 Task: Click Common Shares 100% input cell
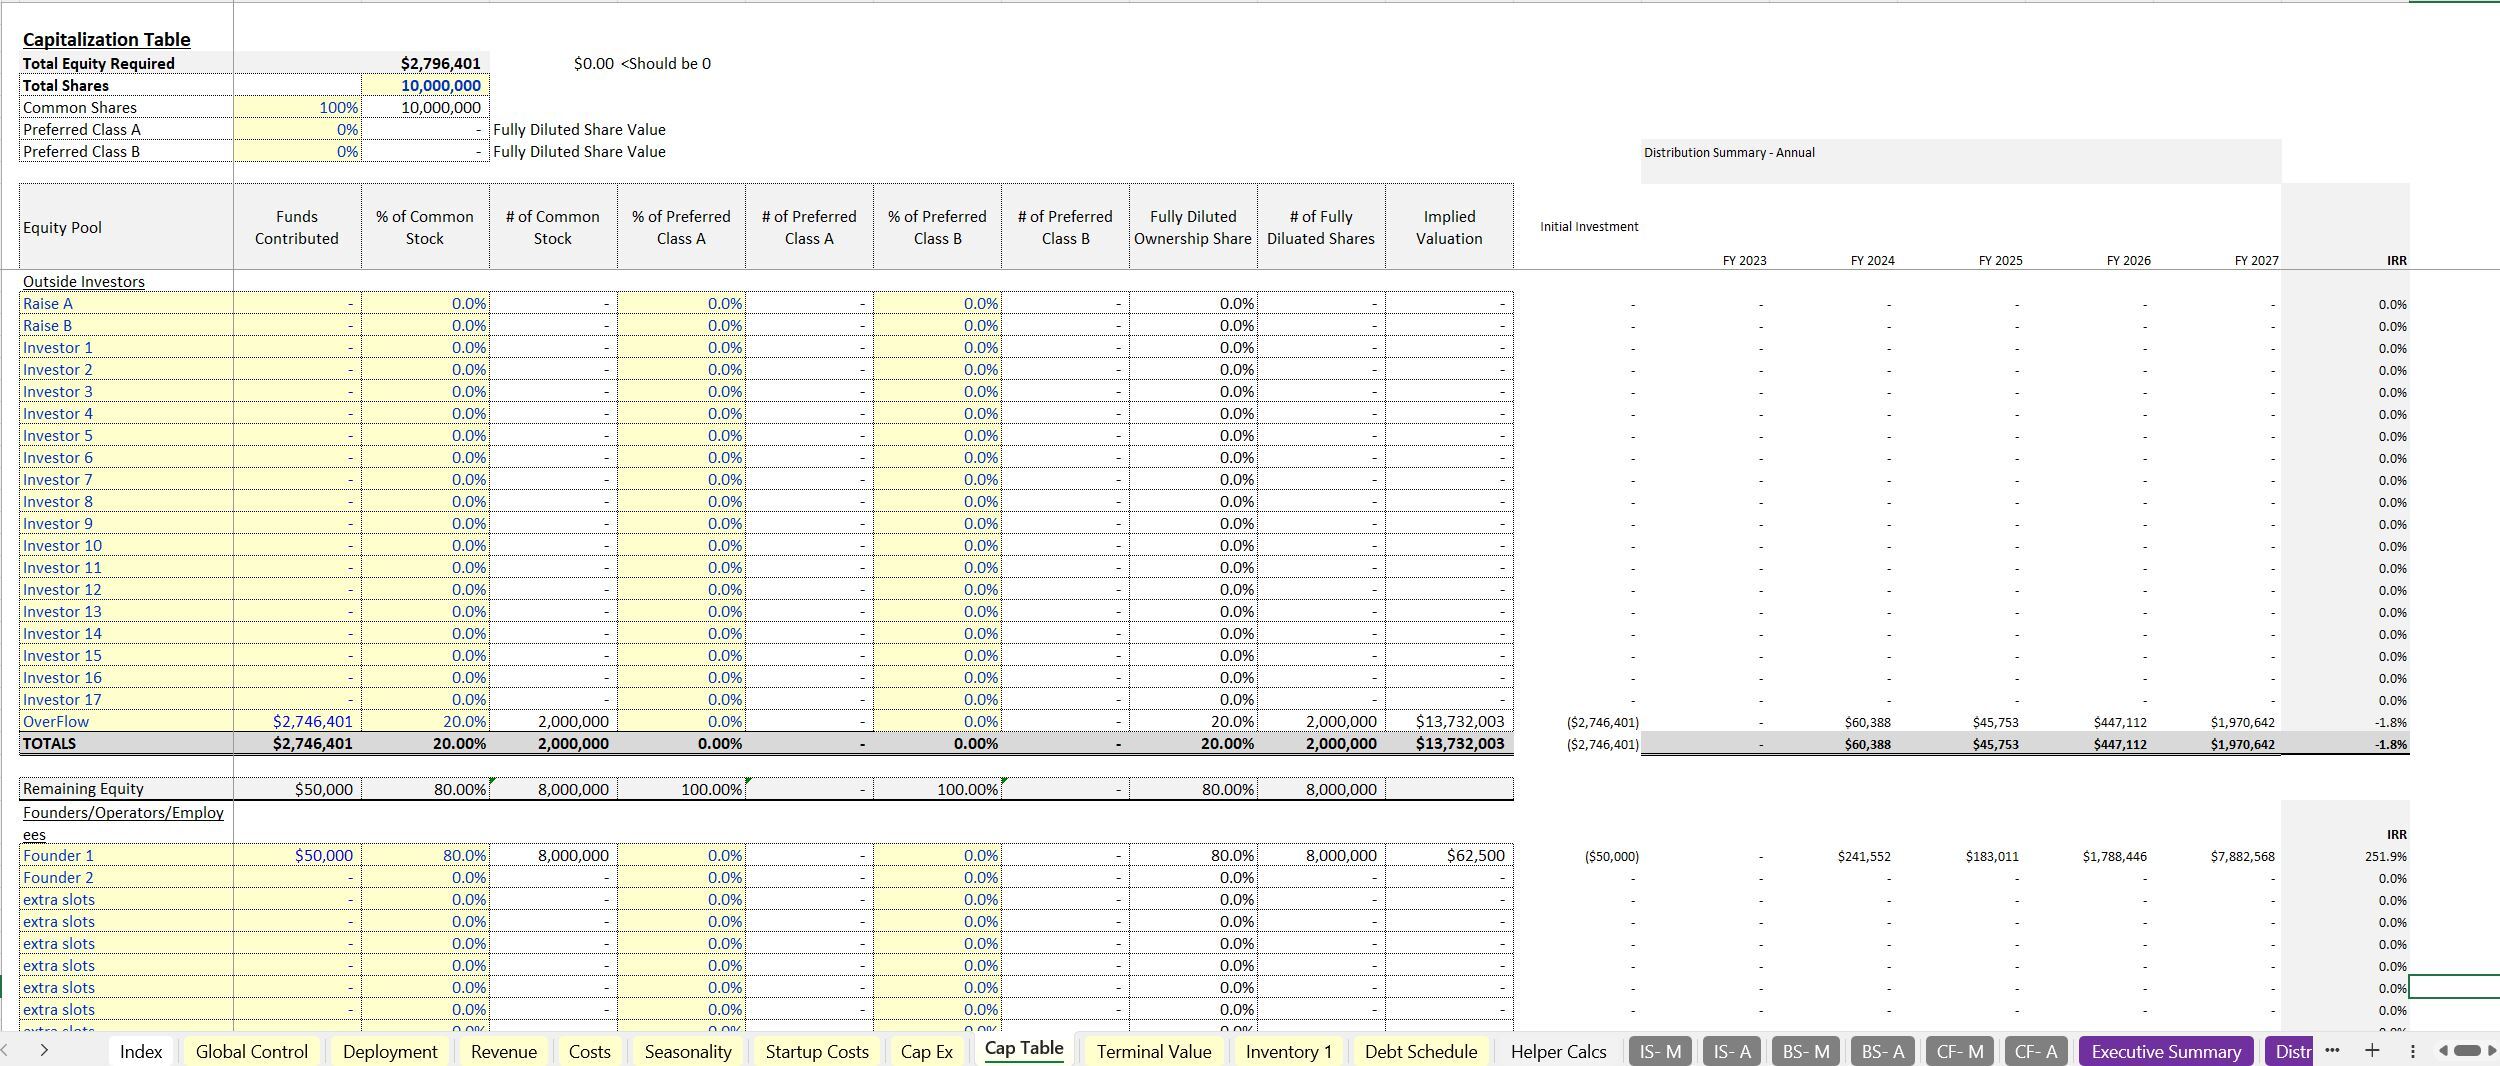298,107
